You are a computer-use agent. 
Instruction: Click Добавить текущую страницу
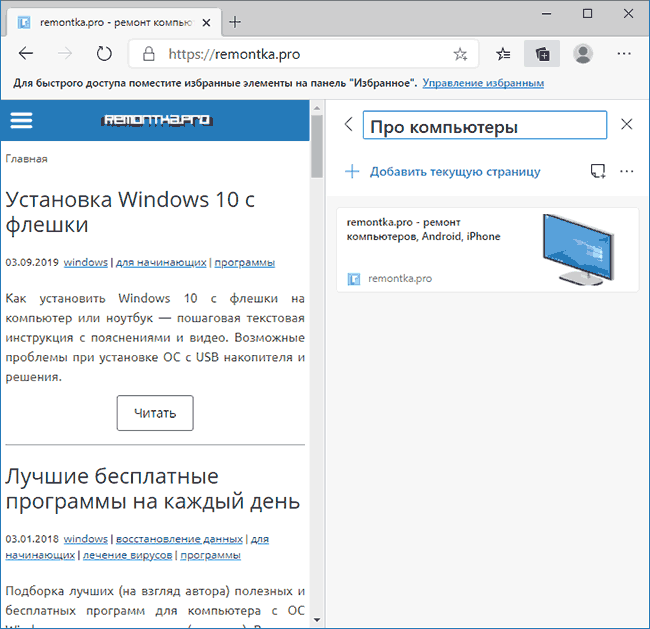point(443,172)
